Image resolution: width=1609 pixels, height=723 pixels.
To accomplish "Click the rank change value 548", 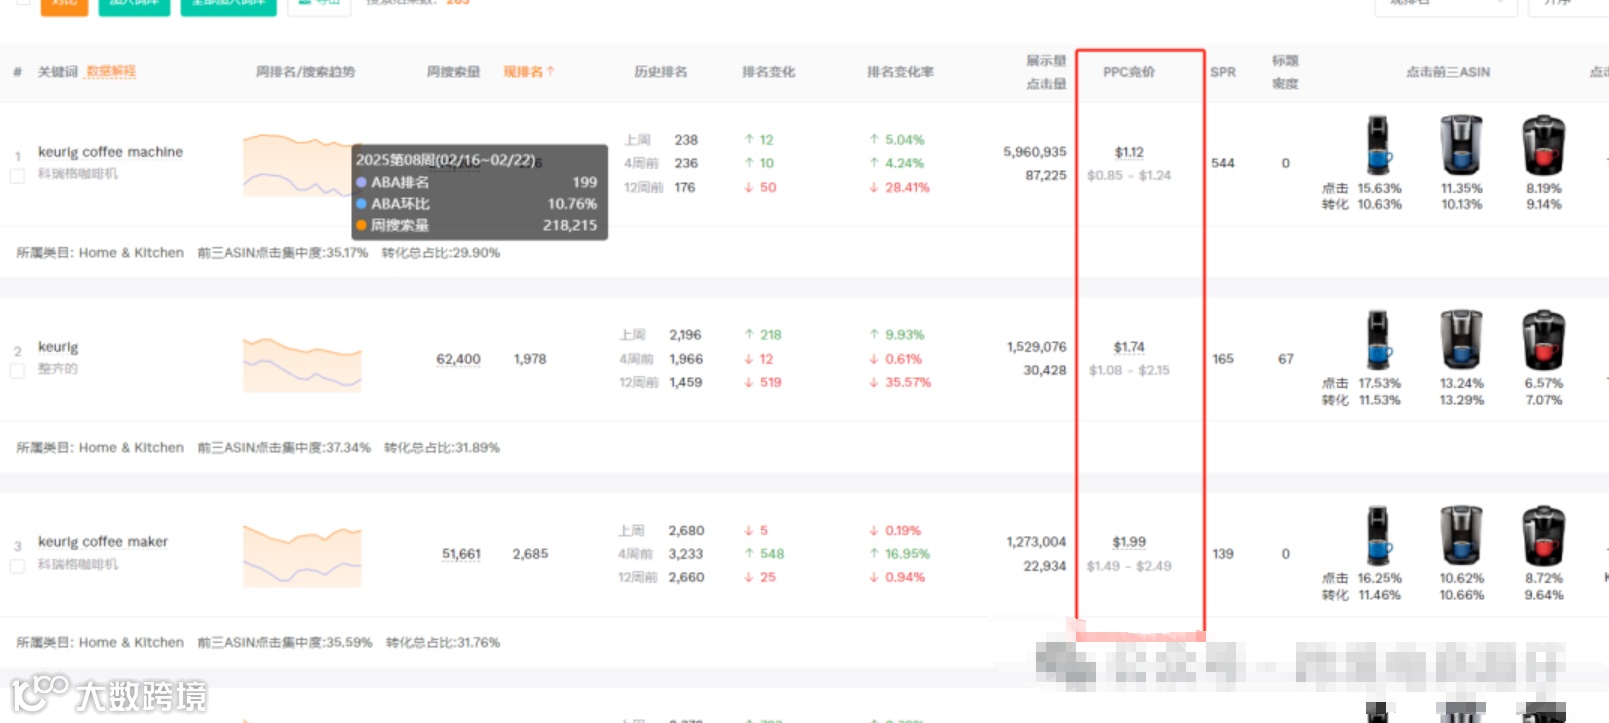I will pyautogui.click(x=772, y=554).
